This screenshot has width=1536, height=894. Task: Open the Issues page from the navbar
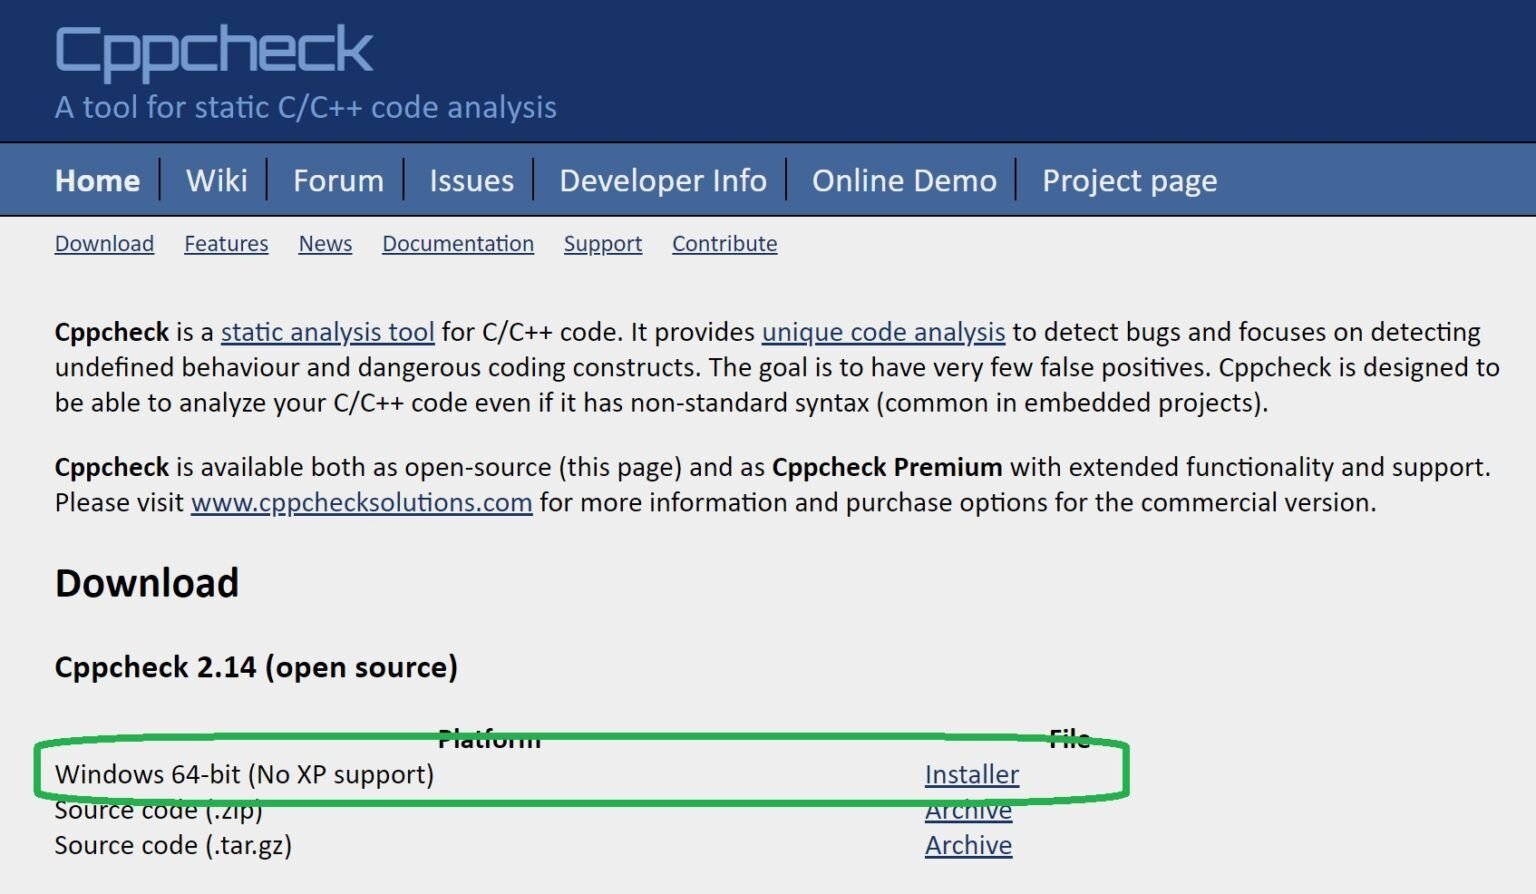coord(471,180)
